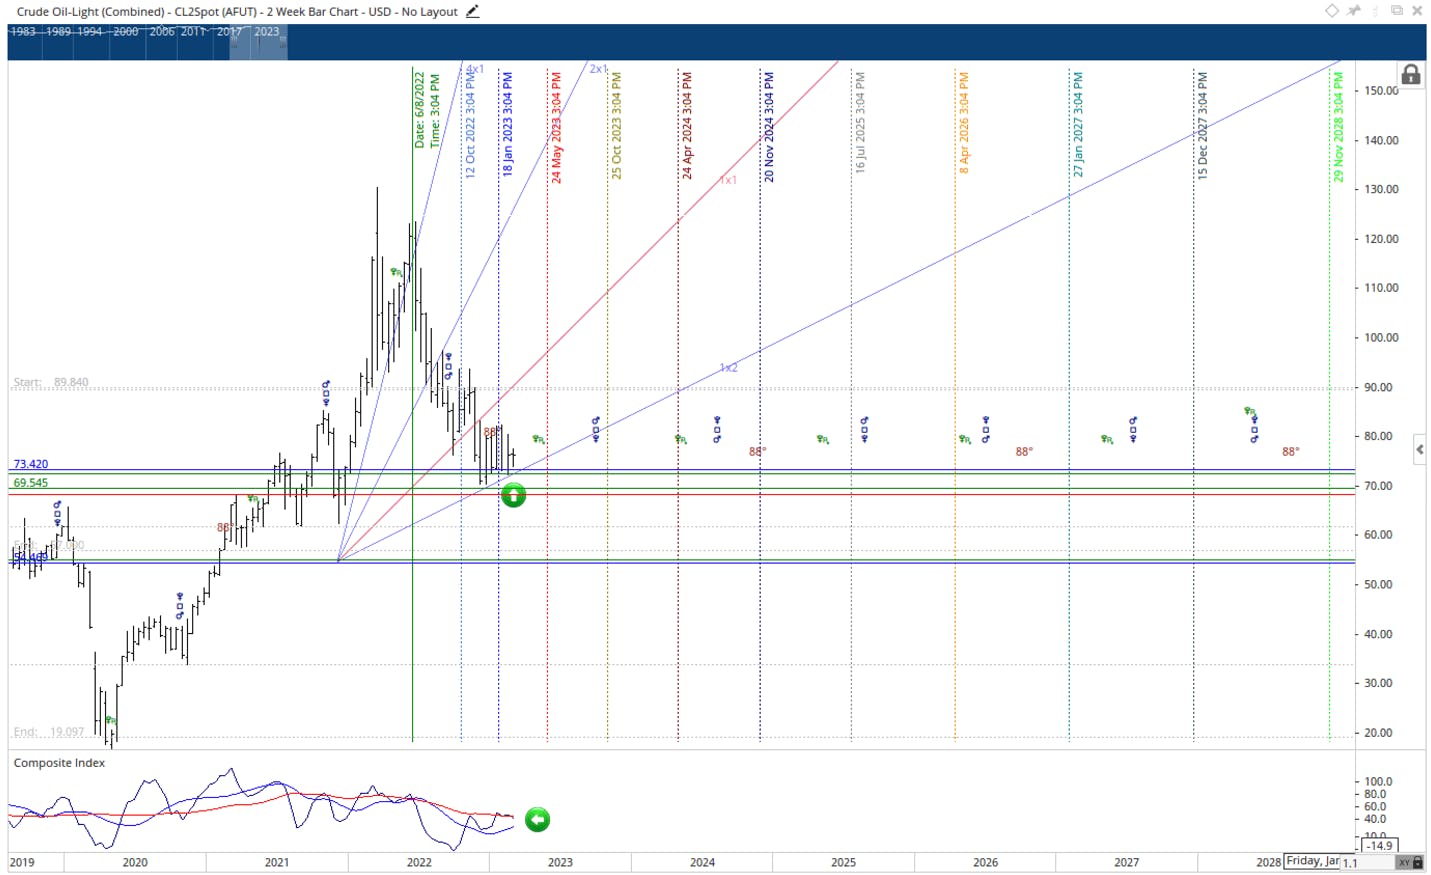This screenshot has height=875, width=1431.
Task: Click the 69.545 price level label
Action: (31, 483)
